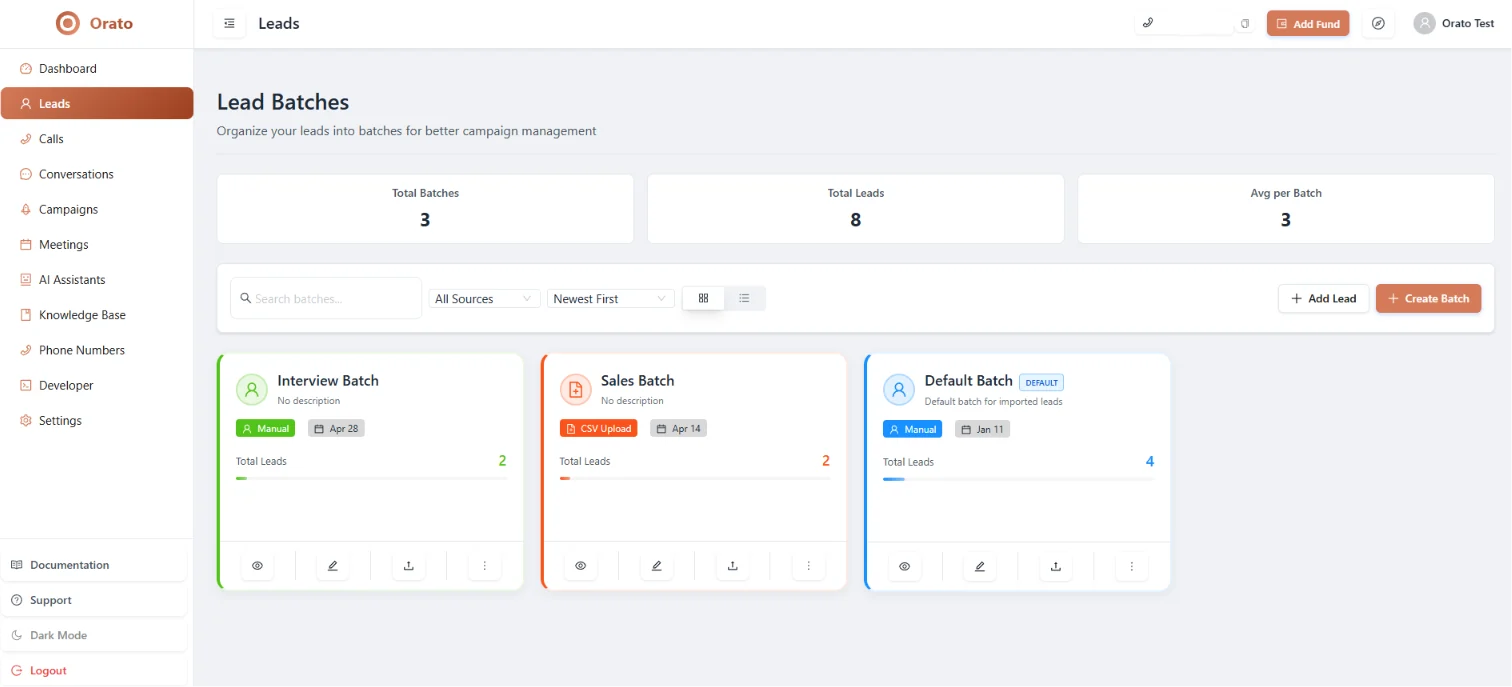1512x687 pixels.
Task: Click the Add Fund button
Action: [1308, 23]
